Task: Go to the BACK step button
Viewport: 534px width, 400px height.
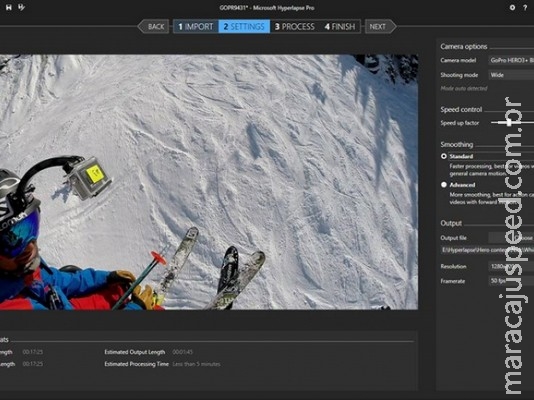Action: pos(153,27)
